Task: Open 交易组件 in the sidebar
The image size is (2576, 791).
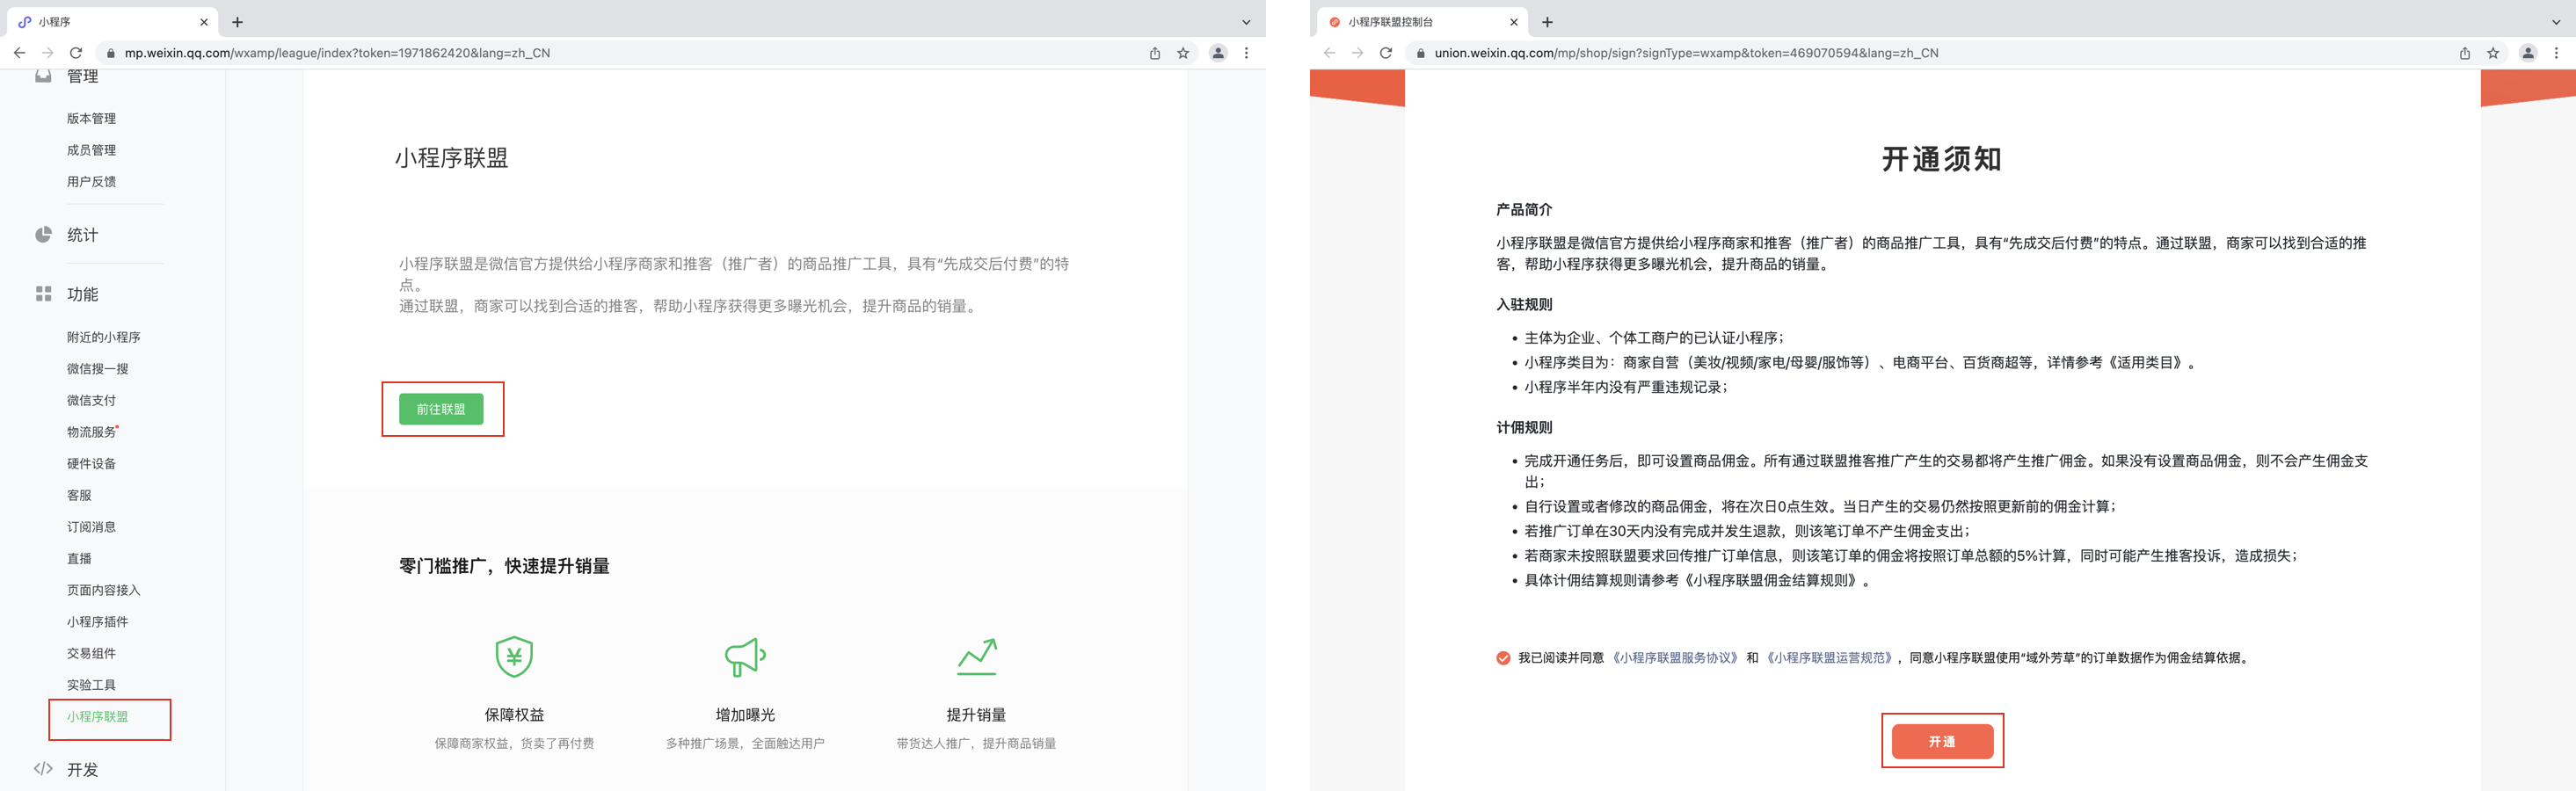Action: tap(91, 653)
